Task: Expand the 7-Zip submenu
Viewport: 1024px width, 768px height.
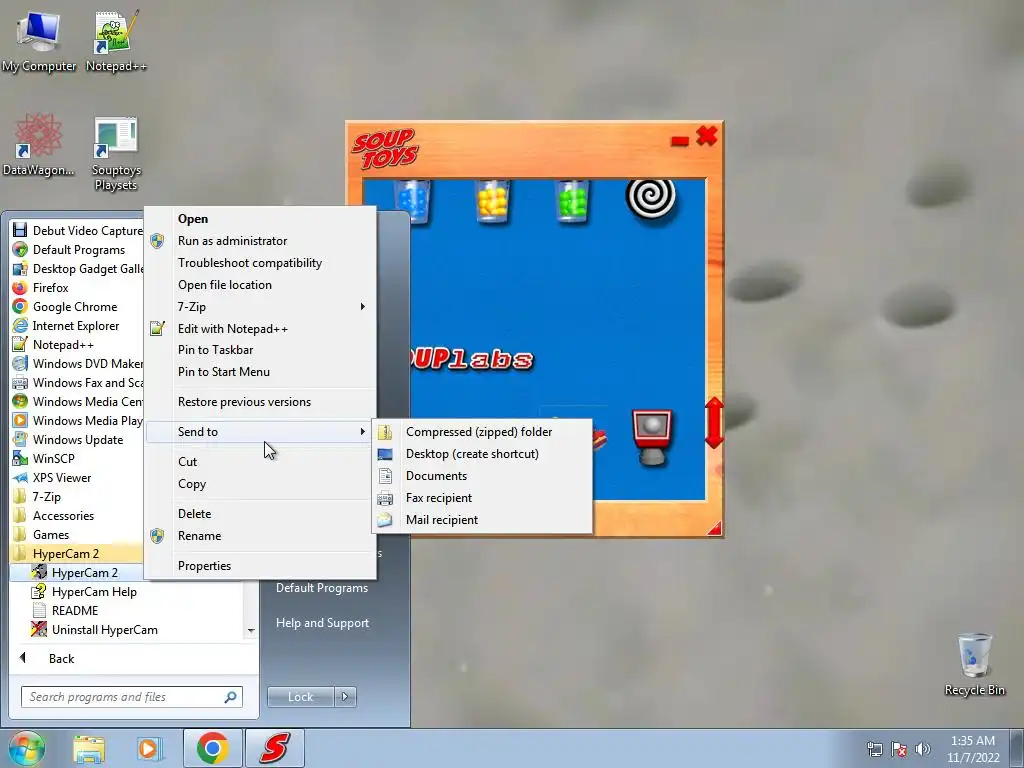Action: click(260, 306)
